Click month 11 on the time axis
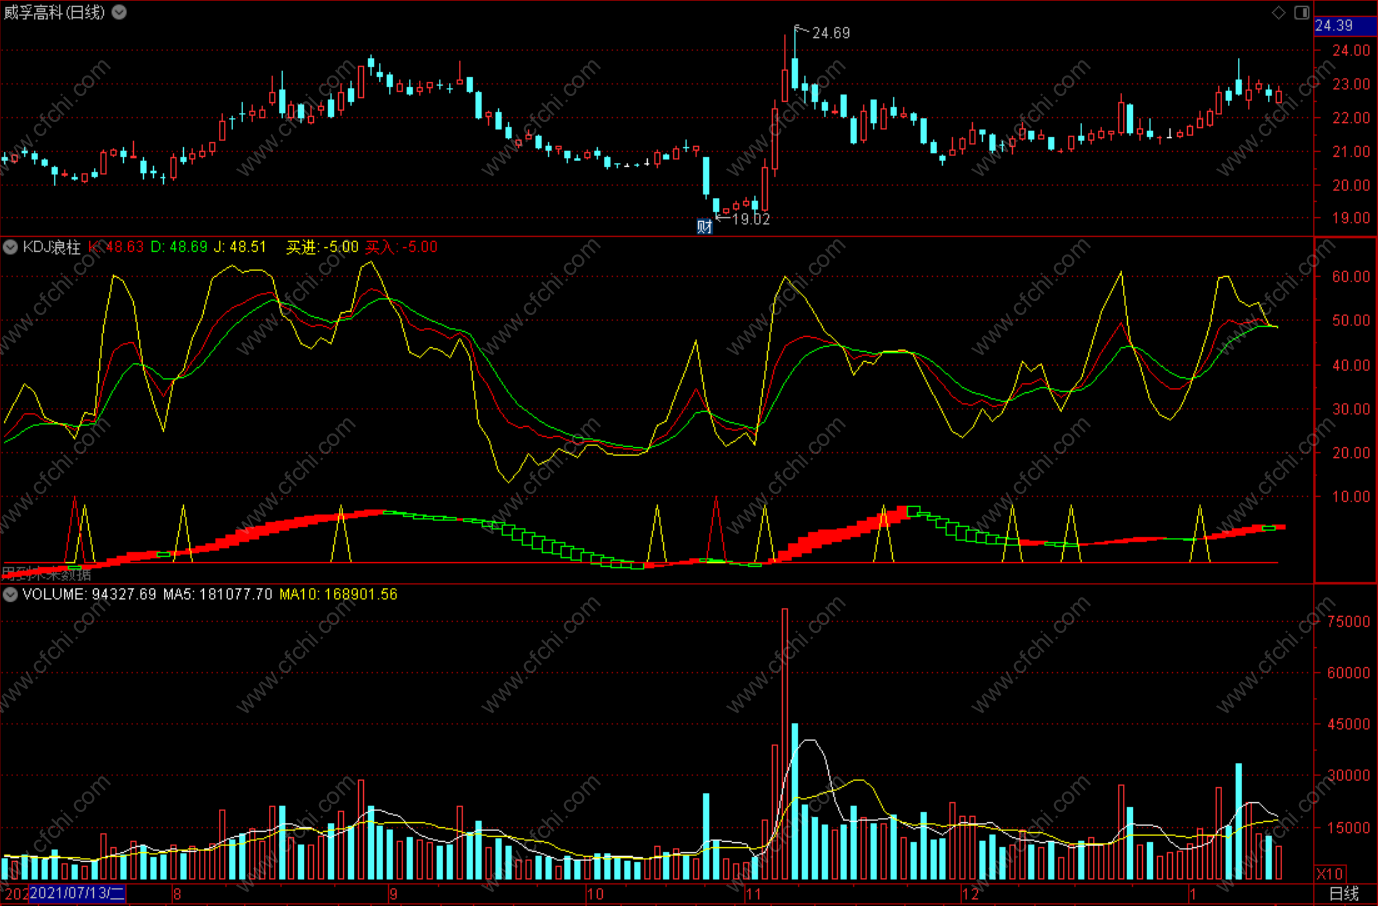 [753, 894]
